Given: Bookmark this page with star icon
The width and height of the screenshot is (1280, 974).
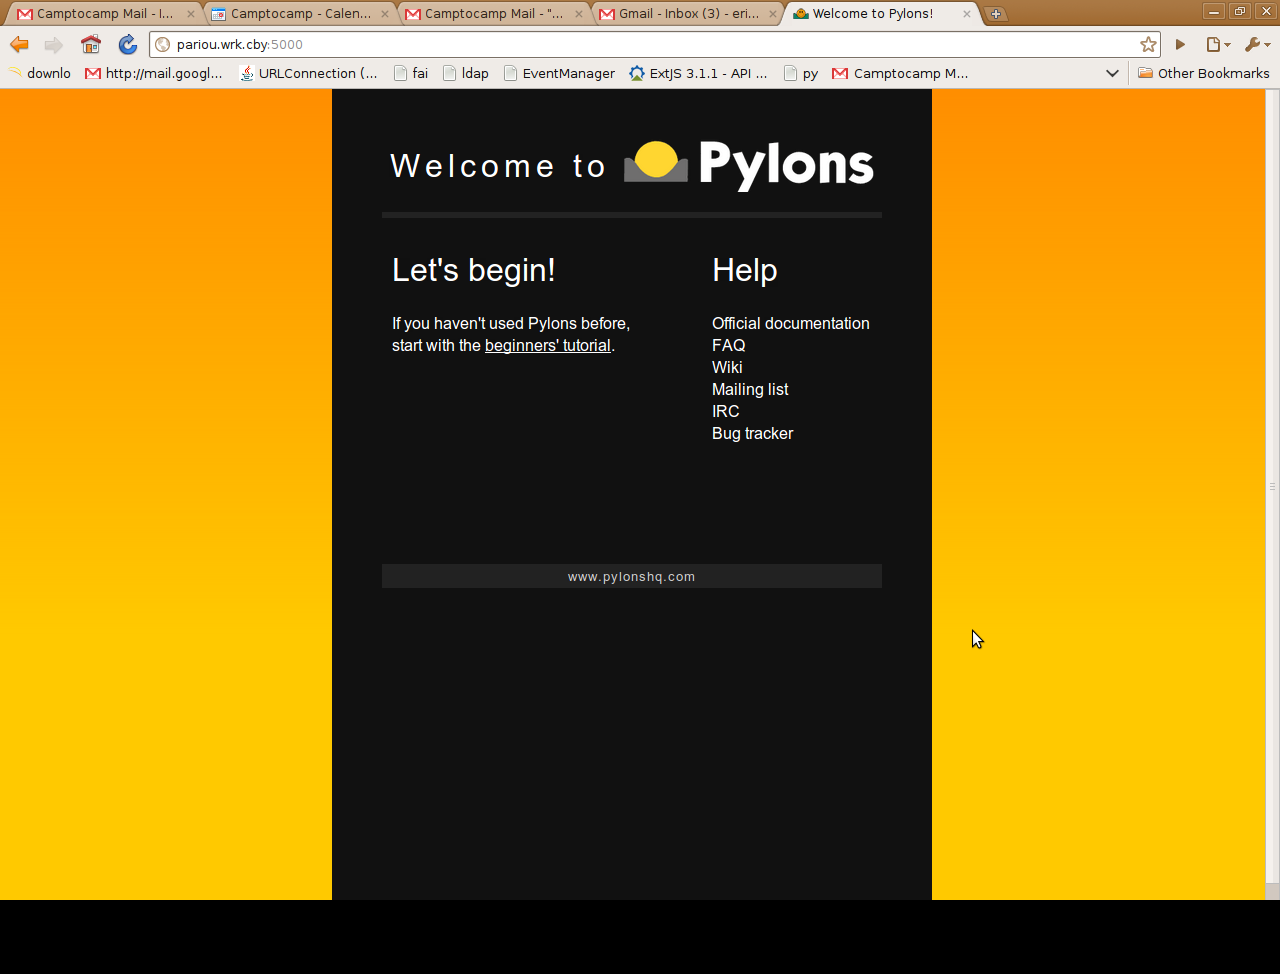Looking at the screenshot, I should 1148,44.
